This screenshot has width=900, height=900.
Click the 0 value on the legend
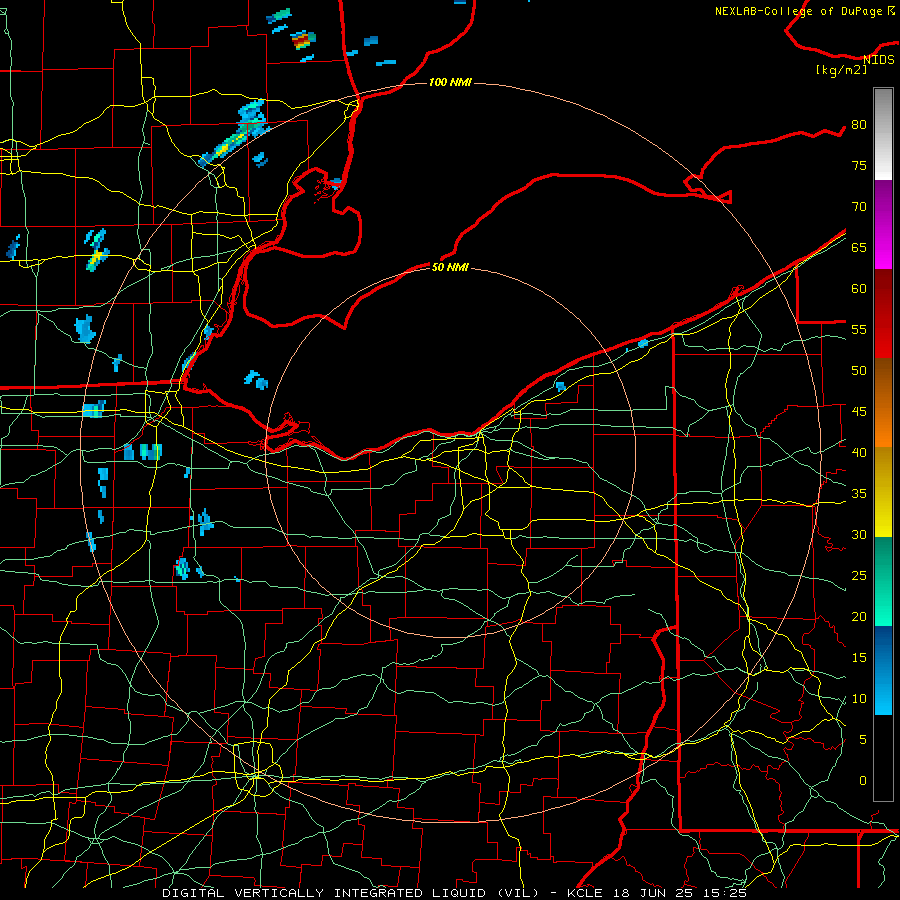click(x=863, y=781)
